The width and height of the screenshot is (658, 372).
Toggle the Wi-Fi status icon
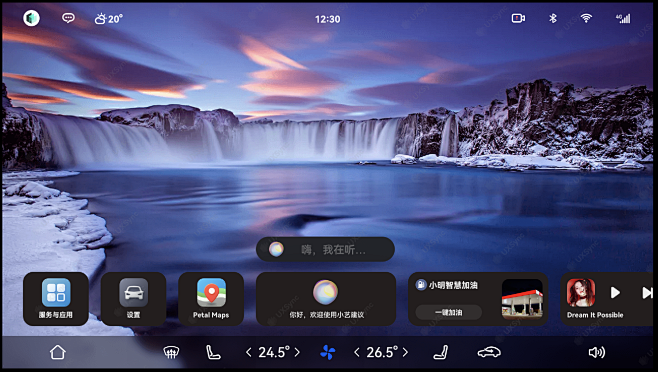tap(586, 18)
